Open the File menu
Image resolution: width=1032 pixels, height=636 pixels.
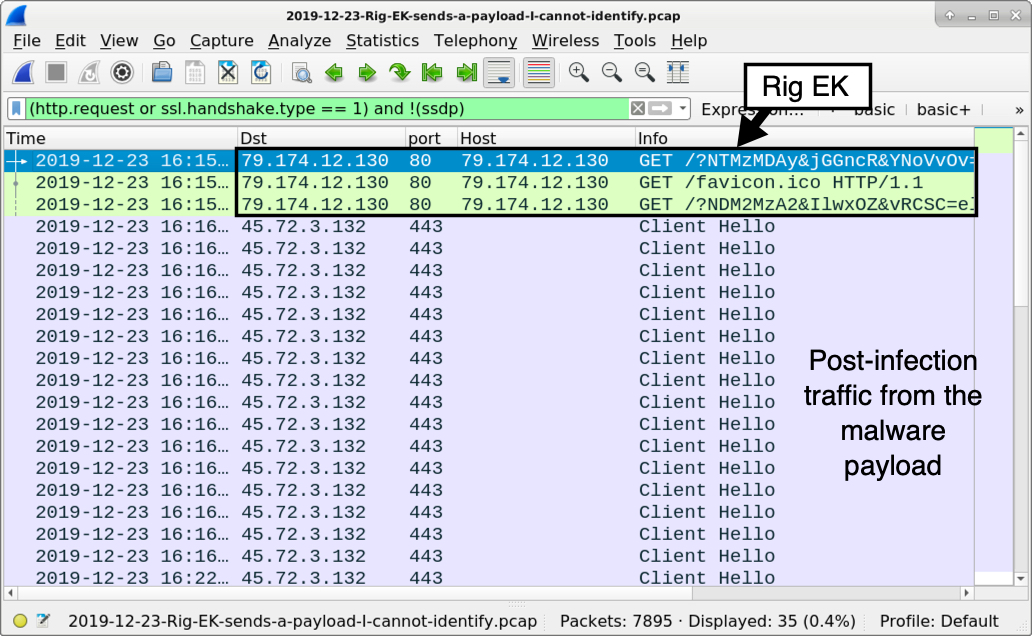click(27, 41)
